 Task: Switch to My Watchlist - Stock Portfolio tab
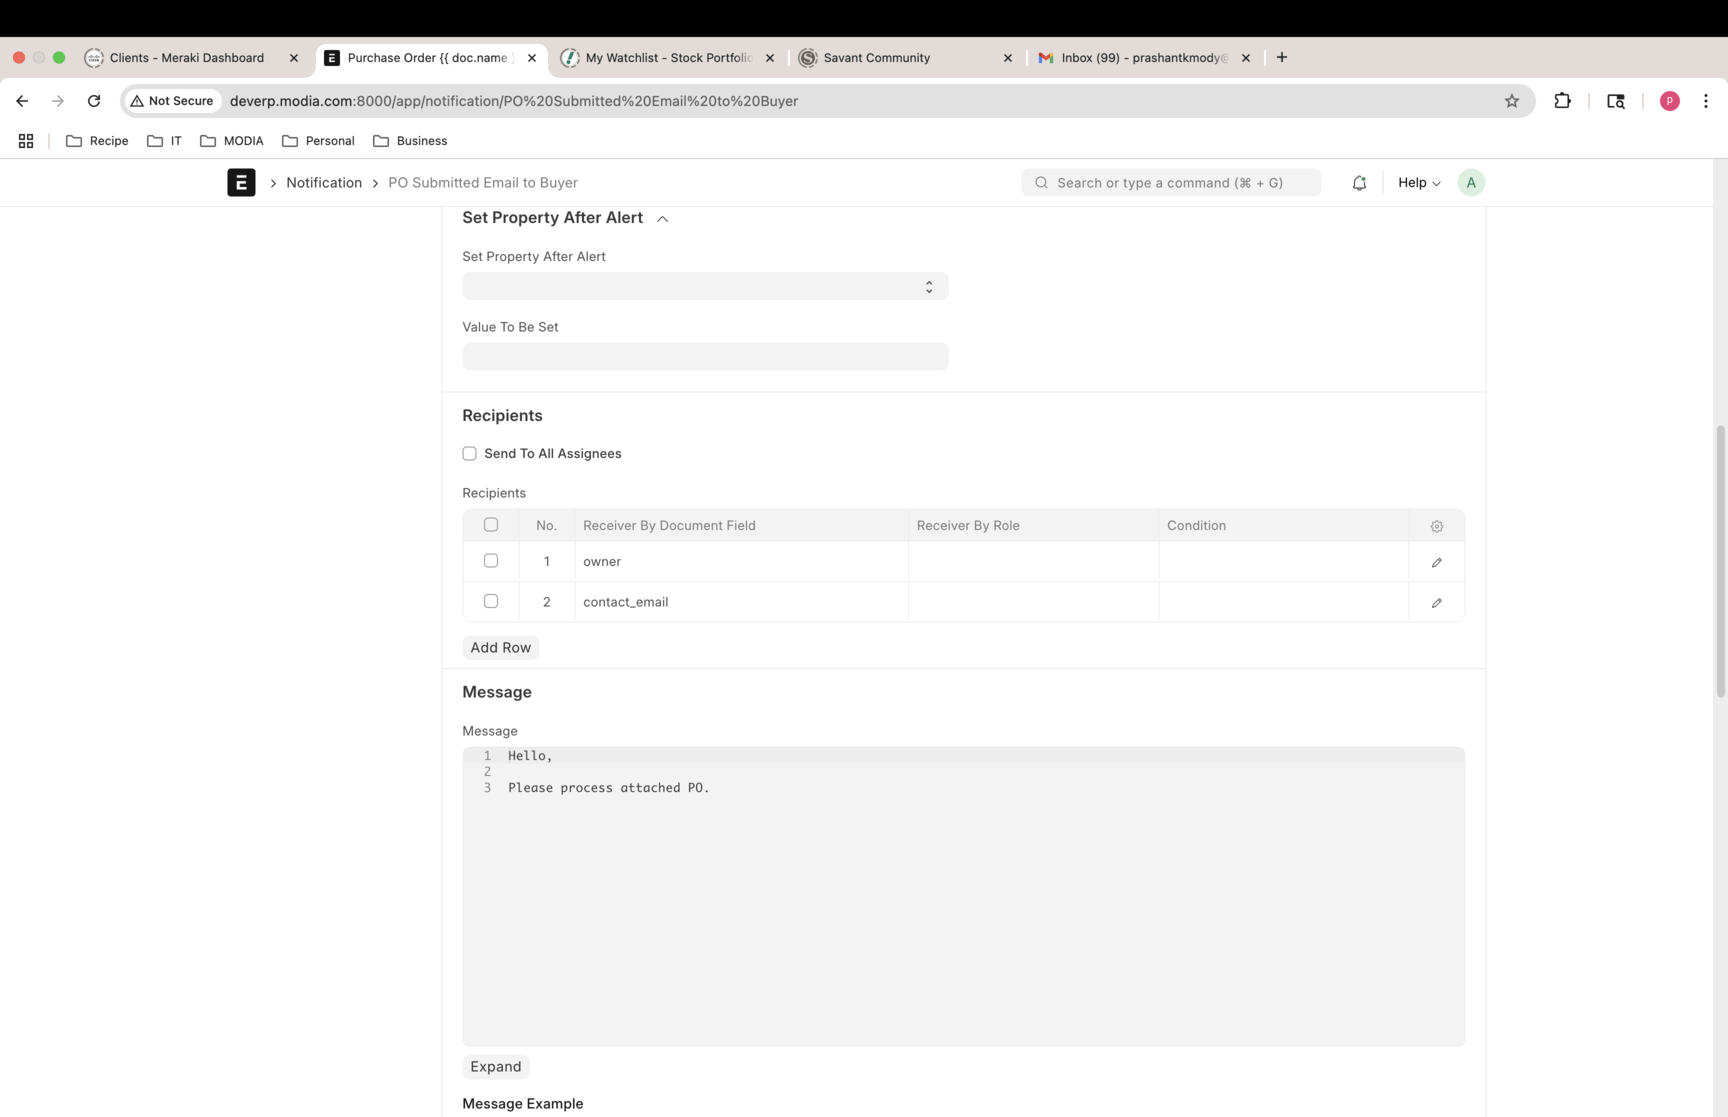(x=668, y=58)
